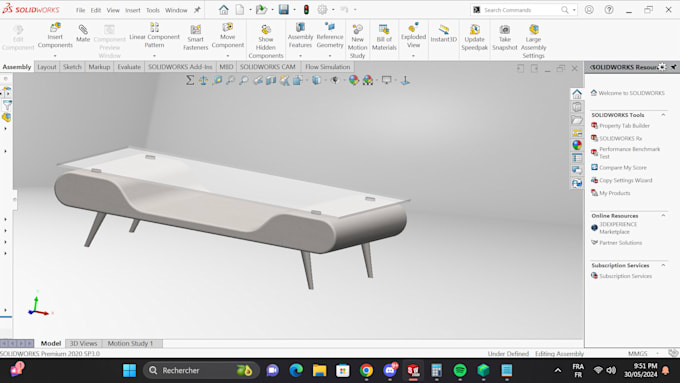Open Linear Component Pattern tool
680x383 pixels.
pos(154,35)
